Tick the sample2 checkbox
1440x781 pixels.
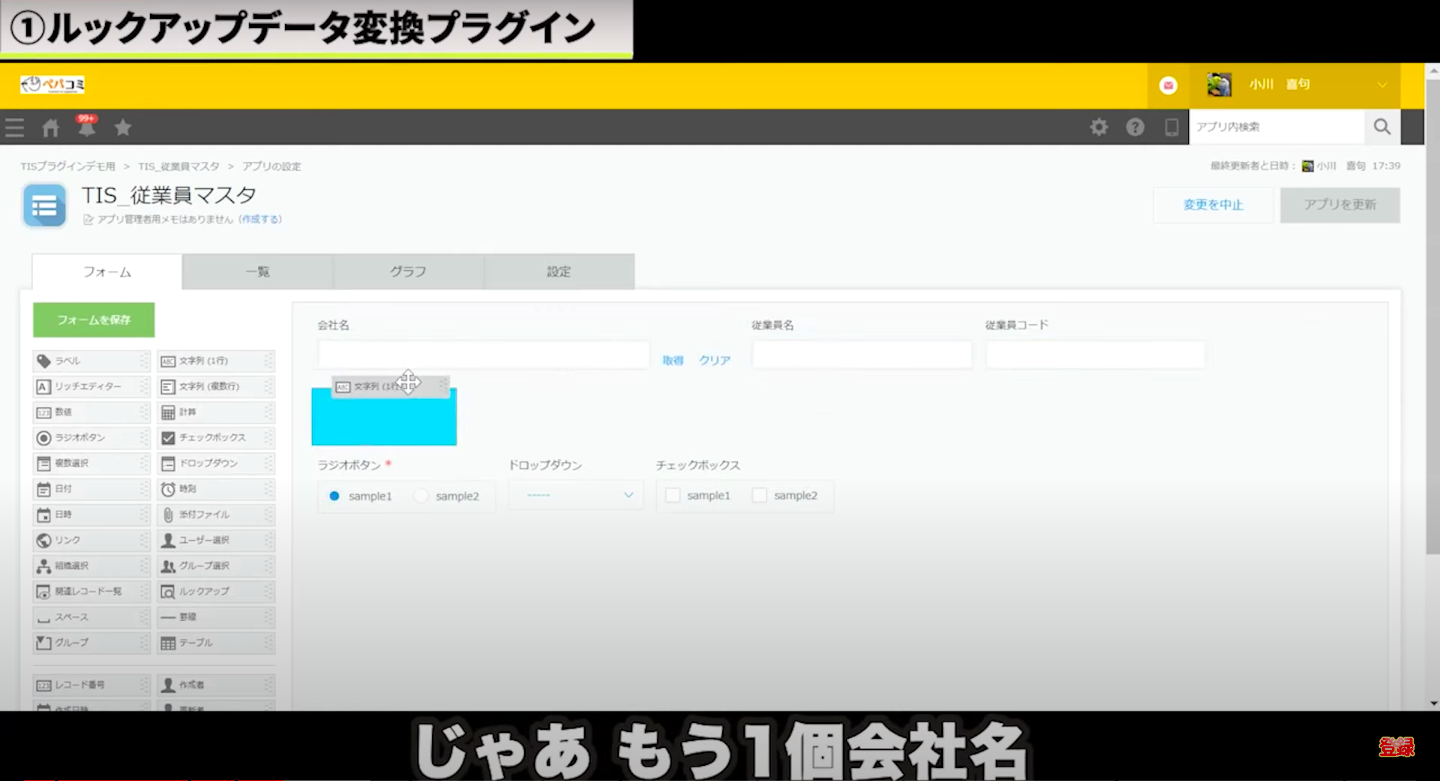(760, 496)
